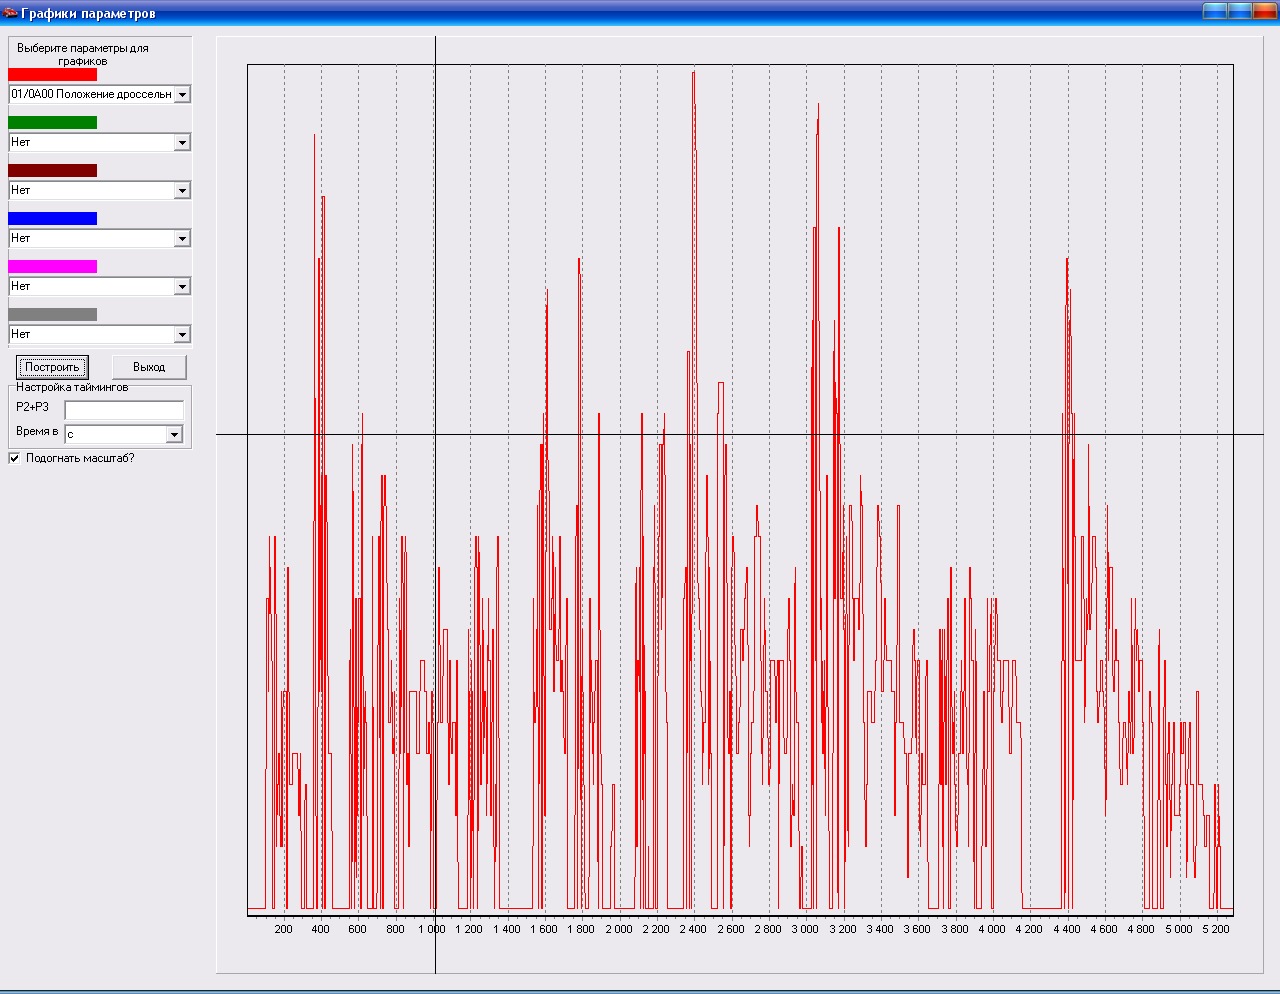Open the throttle position parameter dropdown
This screenshot has height=994, width=1280.
[x=182, y=95]
